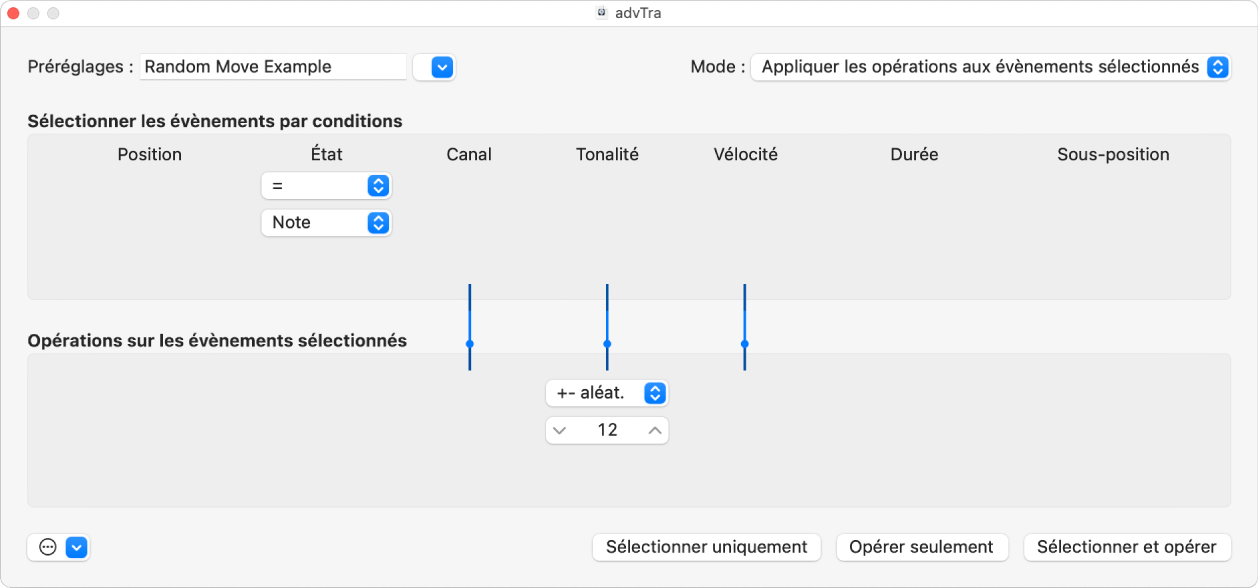Viewport: 1258px width, 588px height.
Task: Select the random amount value 12 field
Action: click(x=606, y=430)
